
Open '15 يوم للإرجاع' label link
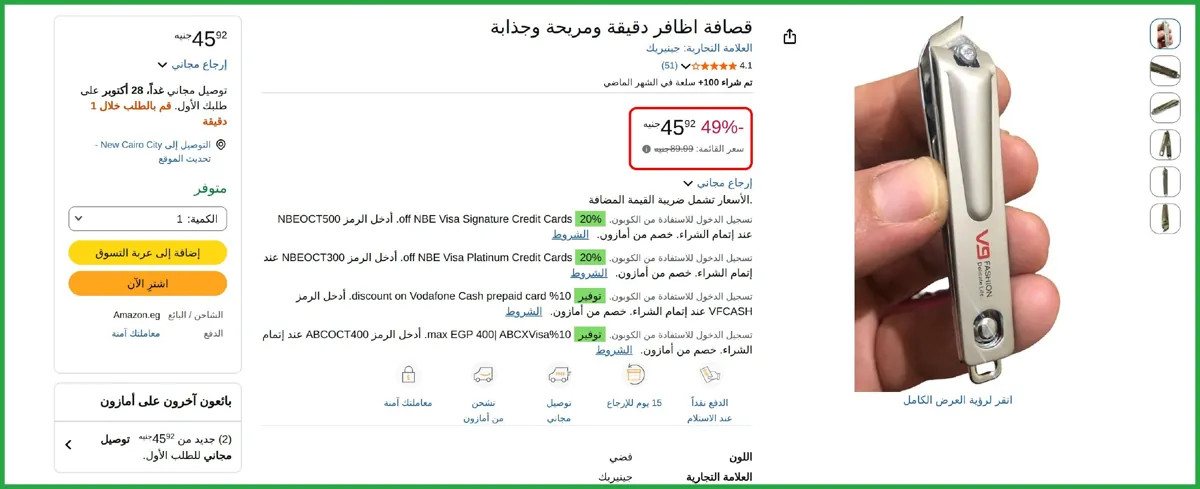[x=634, y=403]
